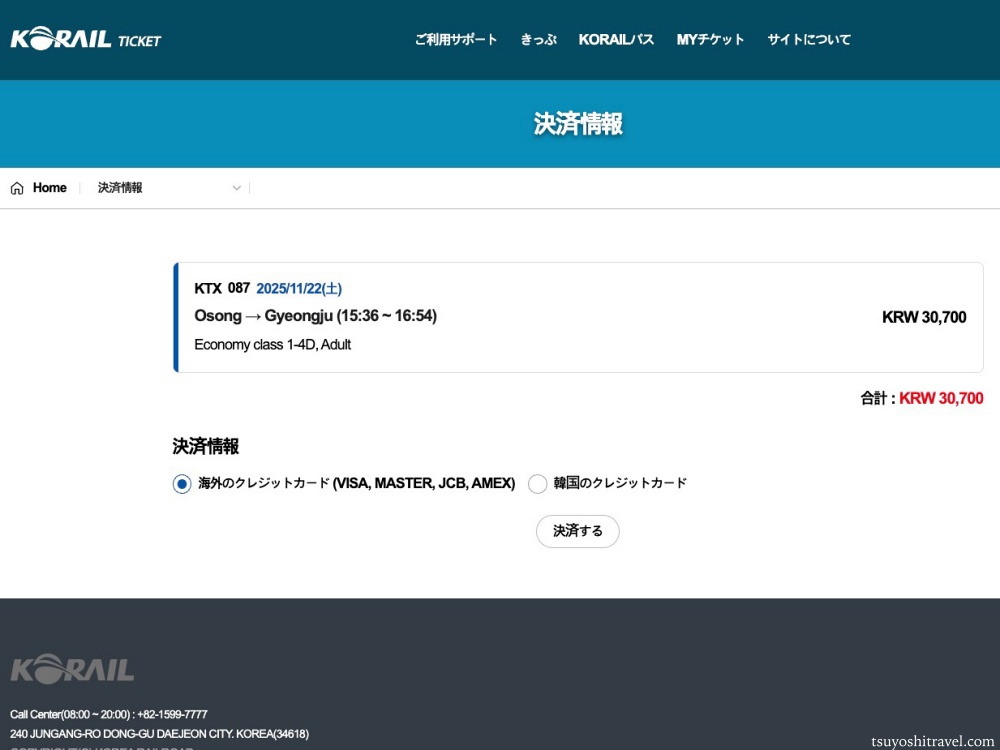
Task: Click the KORAIL TICKET logo in header
Action: pyautogui.click(x=86, y=39)
